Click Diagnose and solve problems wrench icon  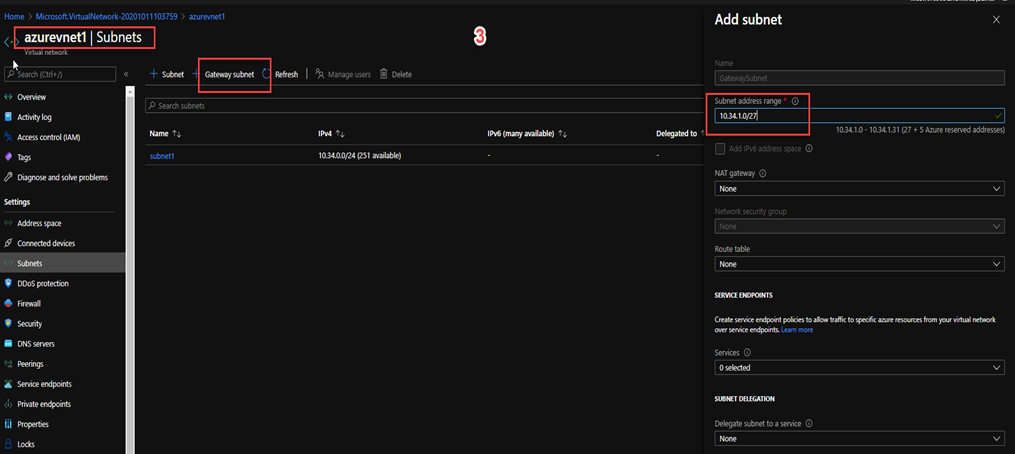point(8,177)
